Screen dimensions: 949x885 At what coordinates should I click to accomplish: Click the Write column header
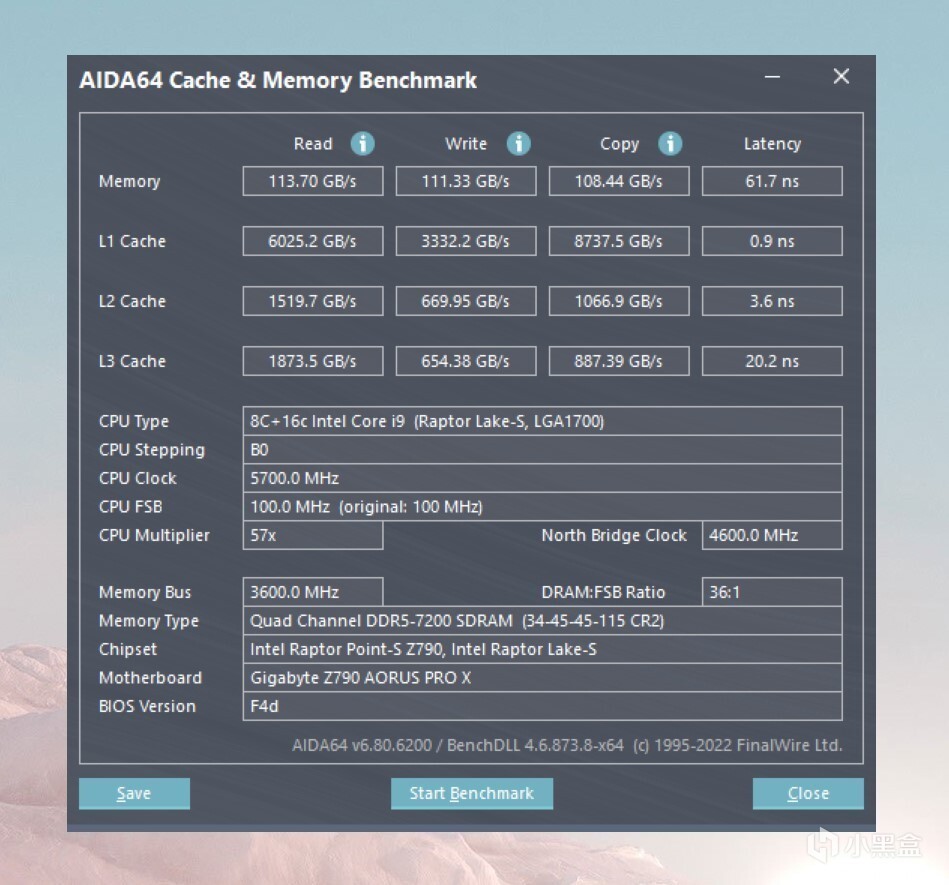466,144
